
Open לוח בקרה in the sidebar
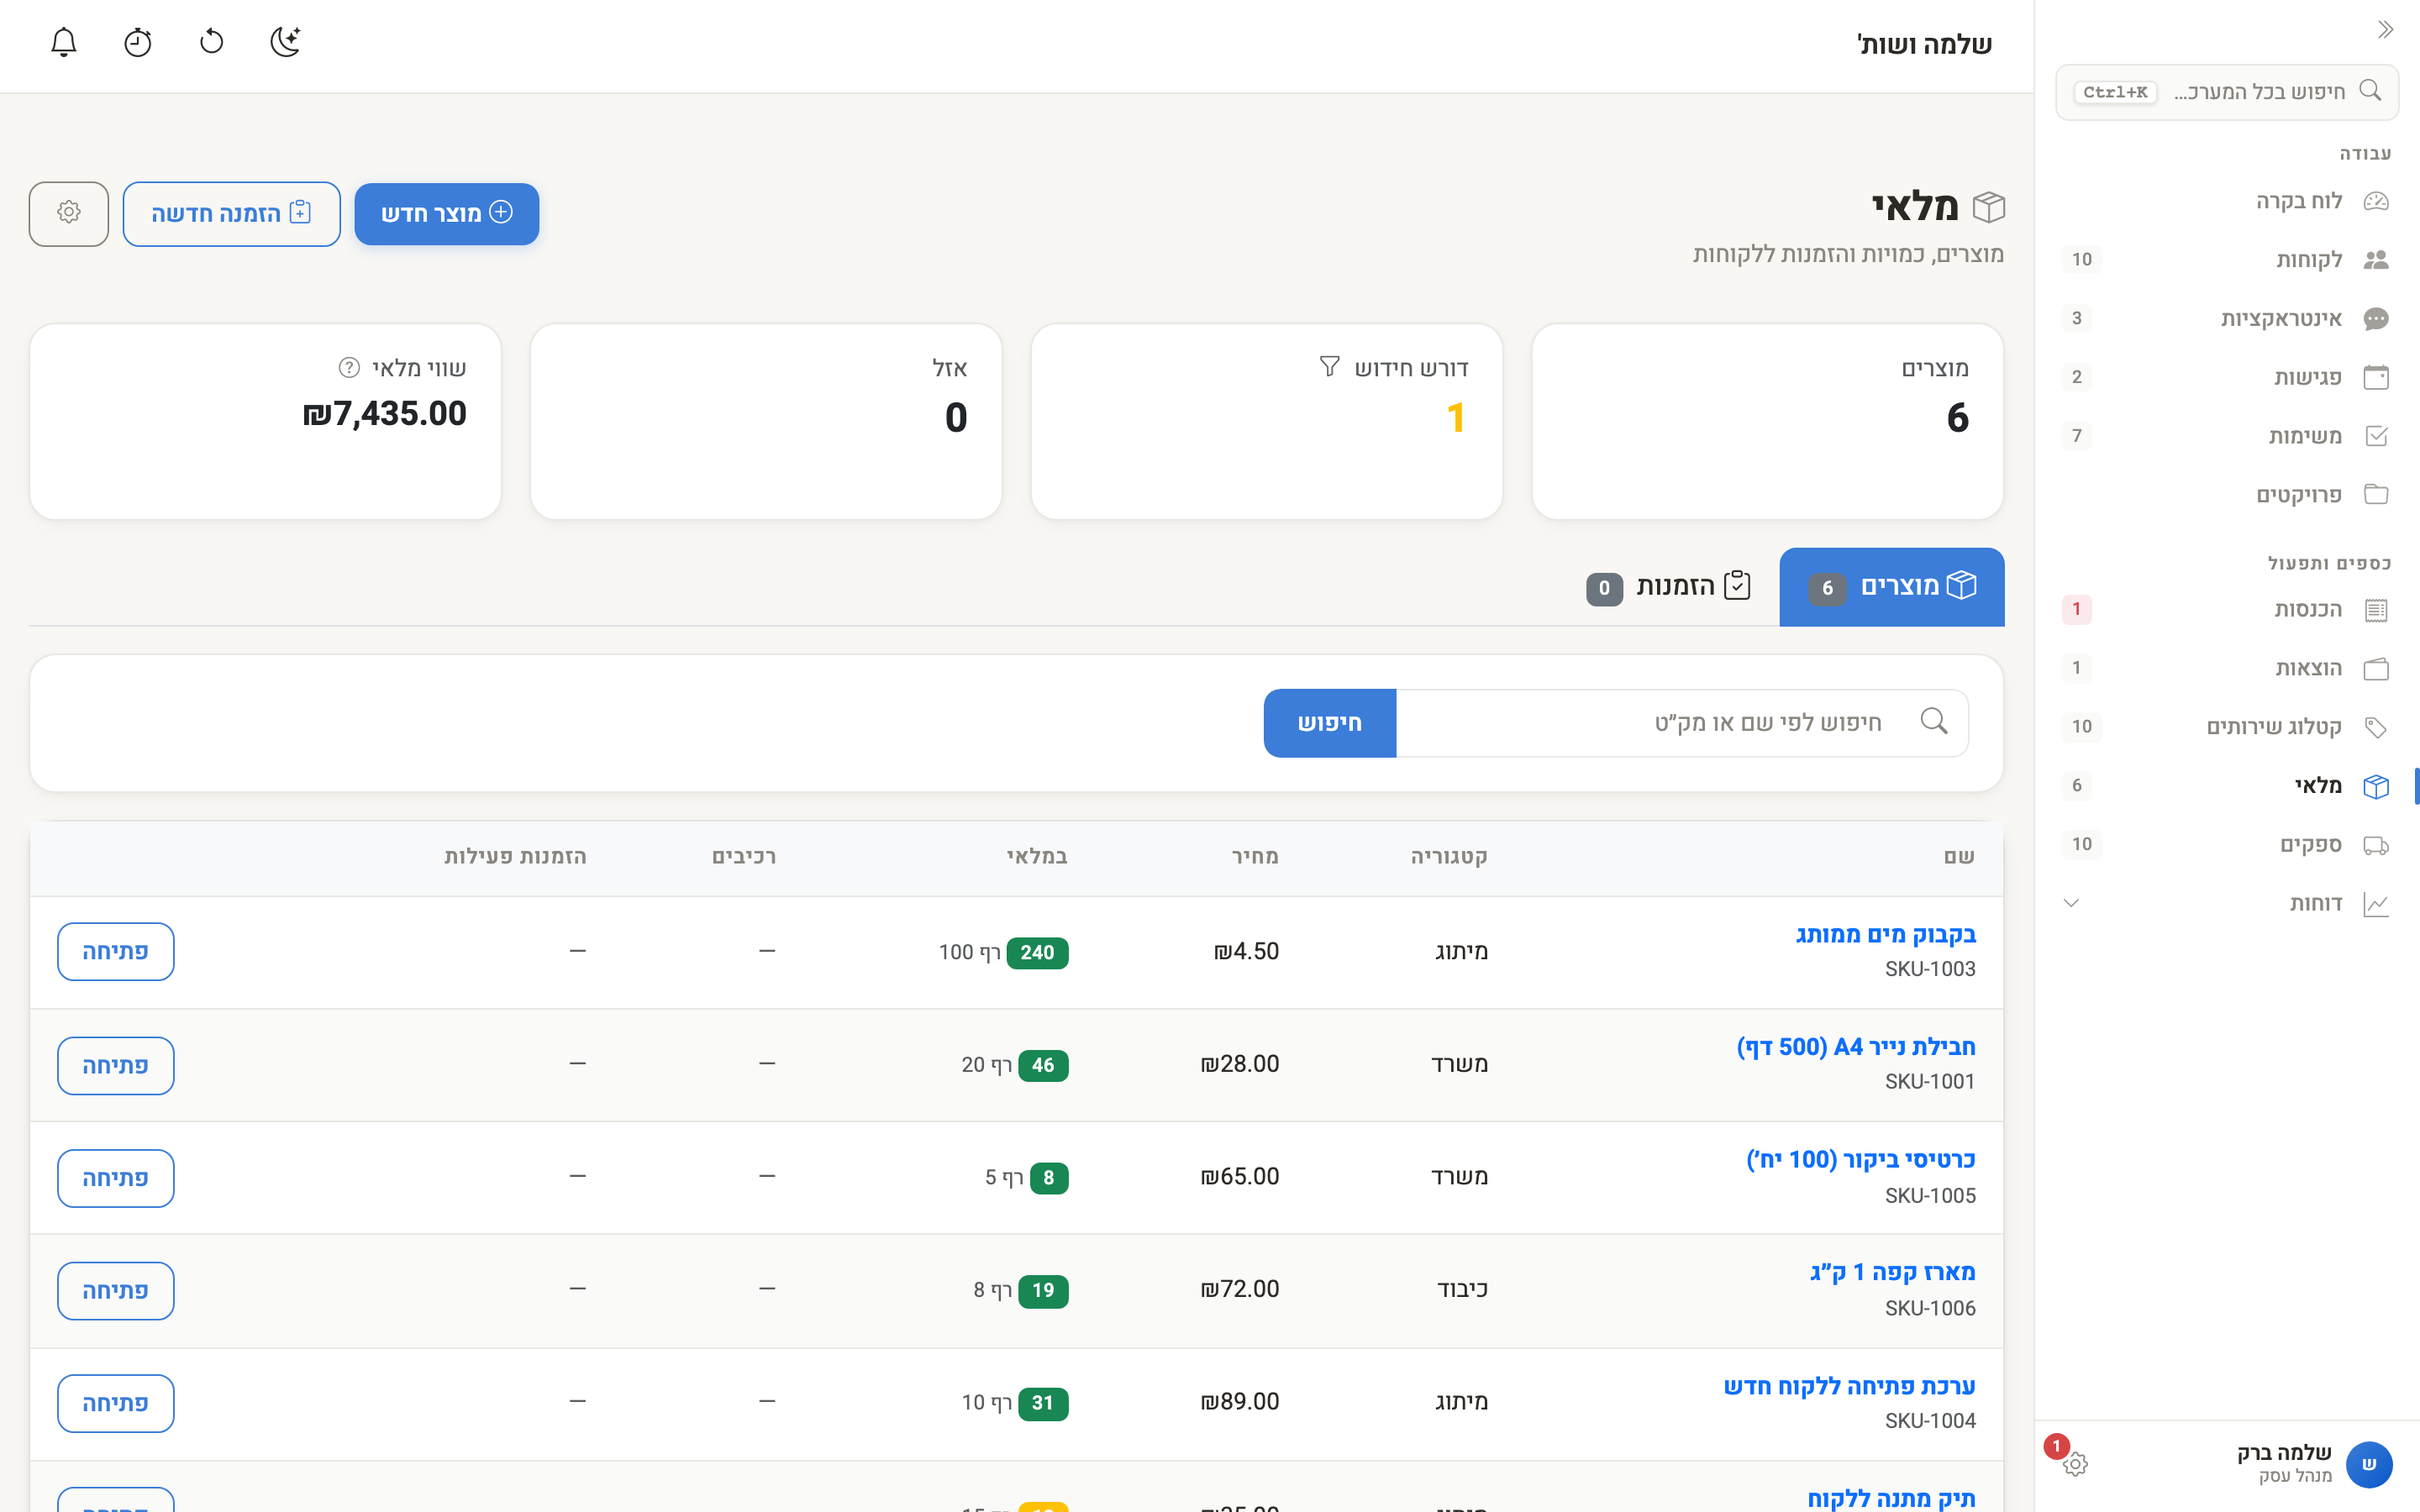pyautogui.click(x=2227, y=201)
